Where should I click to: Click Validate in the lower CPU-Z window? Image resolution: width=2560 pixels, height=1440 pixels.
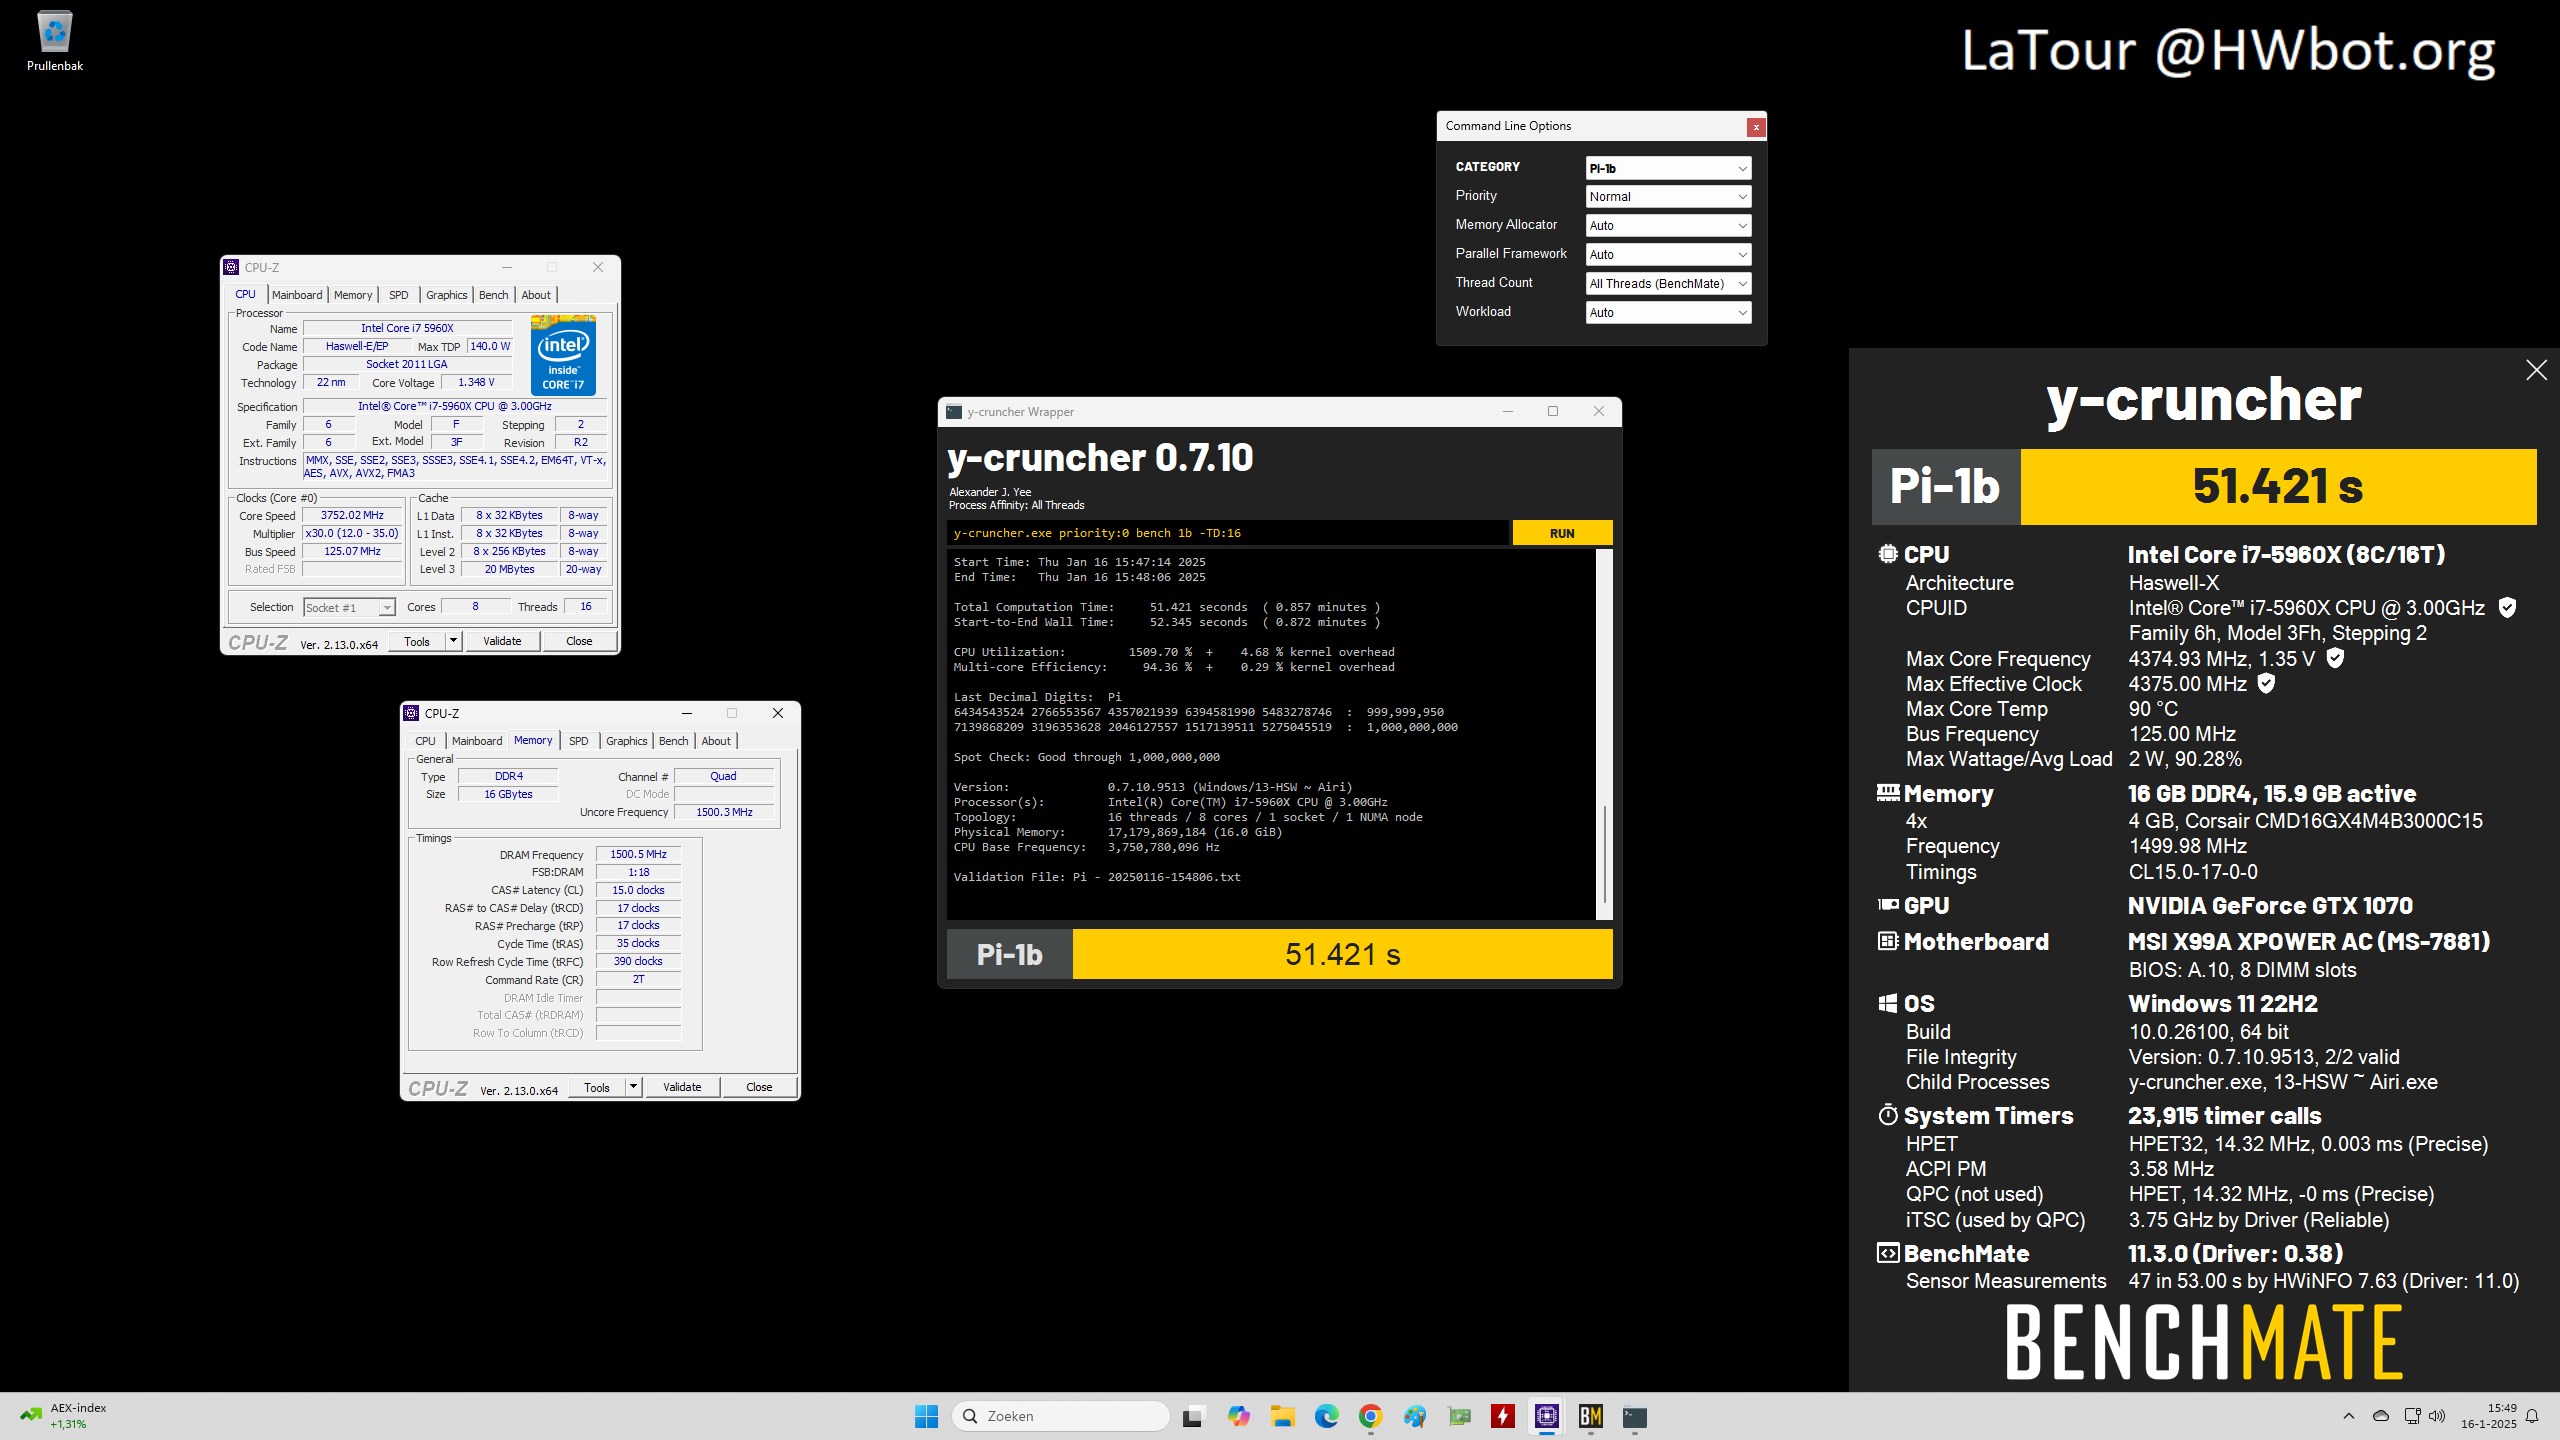682,1087
